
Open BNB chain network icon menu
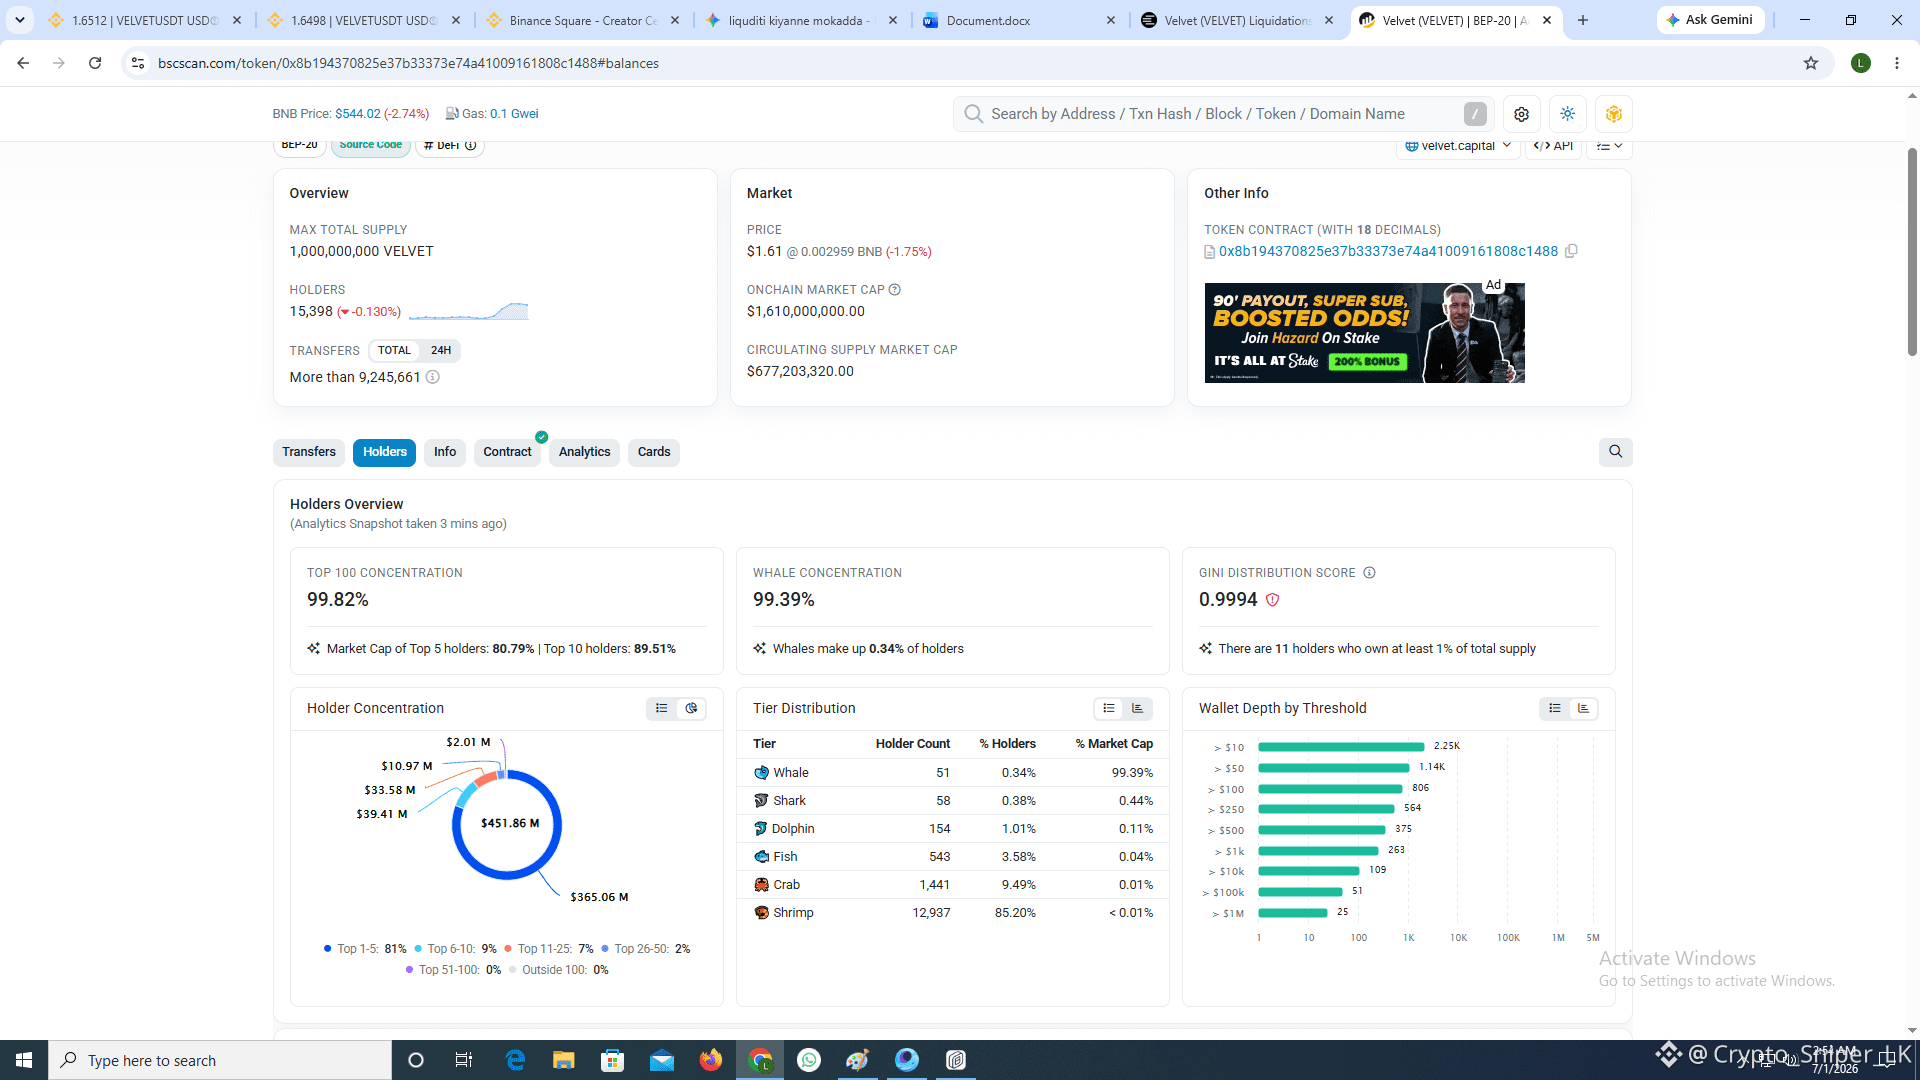click(x=1613, y=114)
